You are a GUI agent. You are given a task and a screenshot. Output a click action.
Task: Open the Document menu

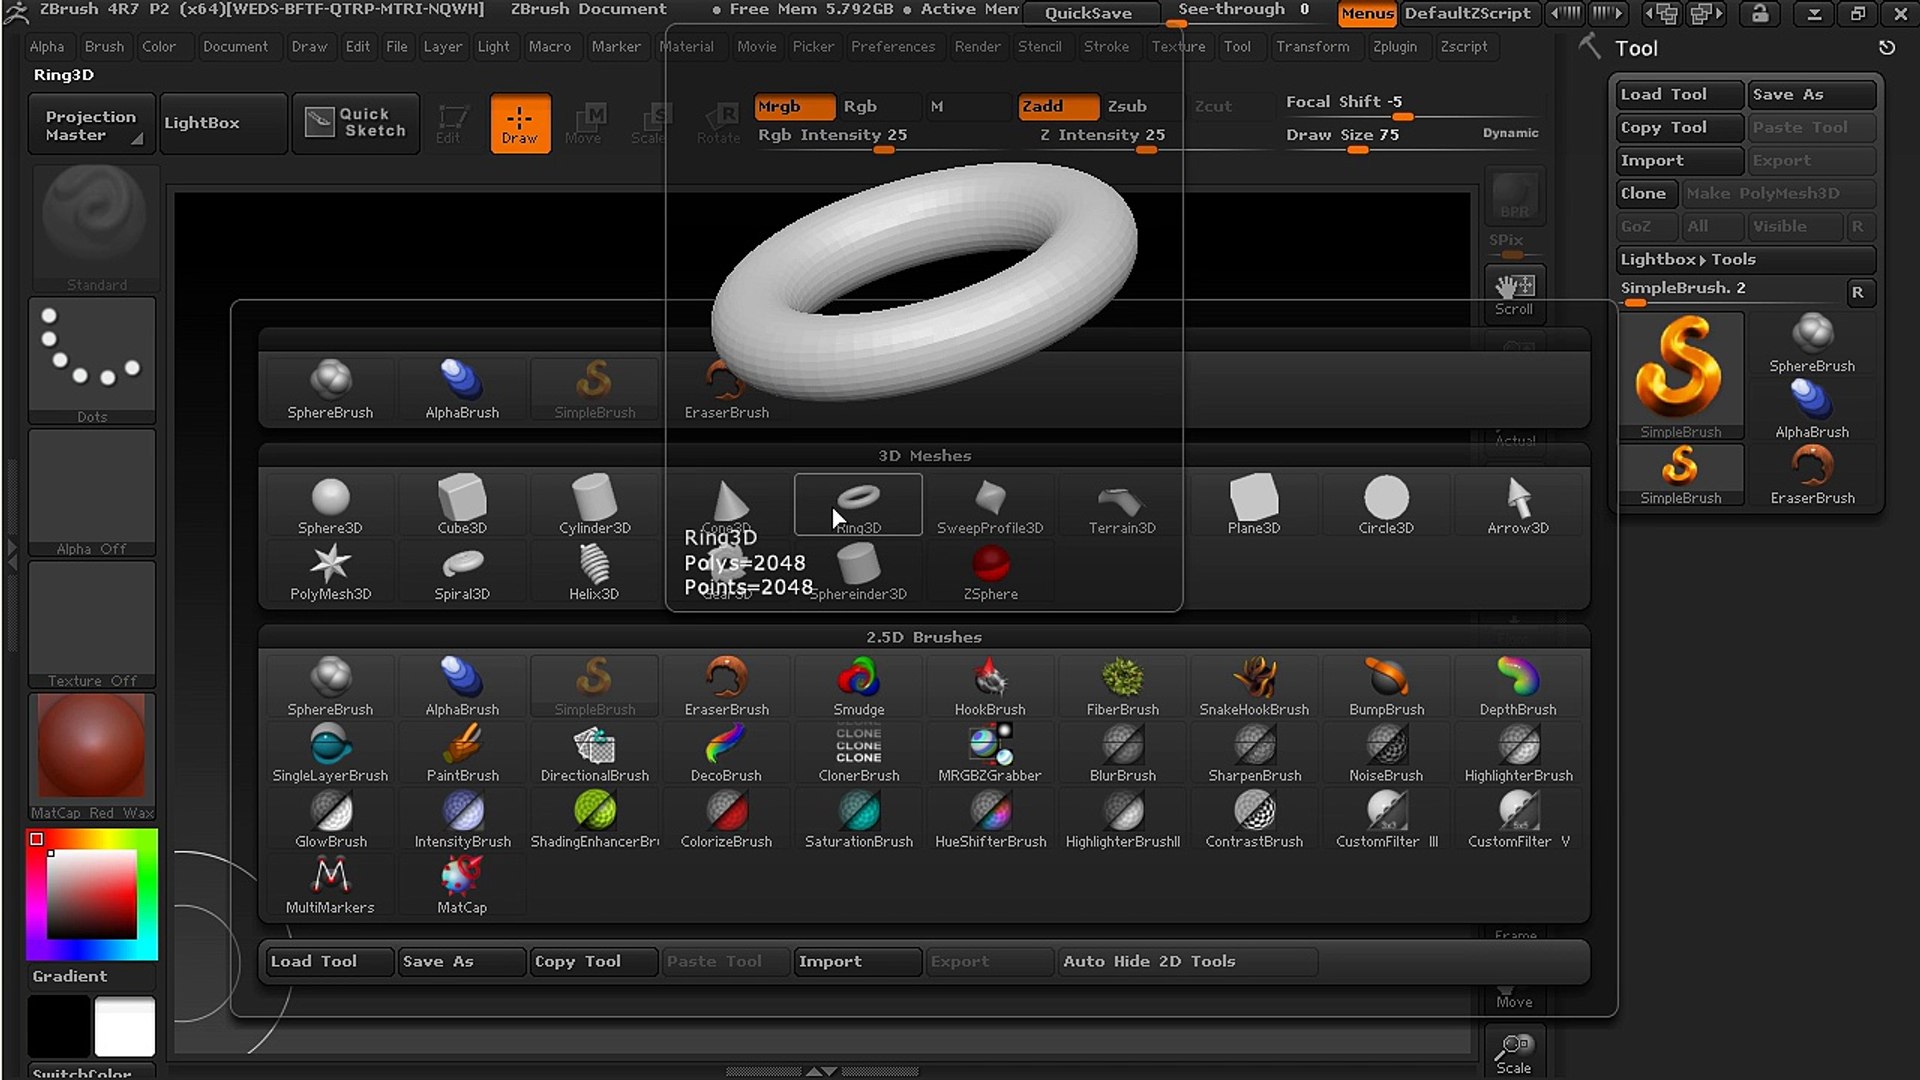[235, 46]
